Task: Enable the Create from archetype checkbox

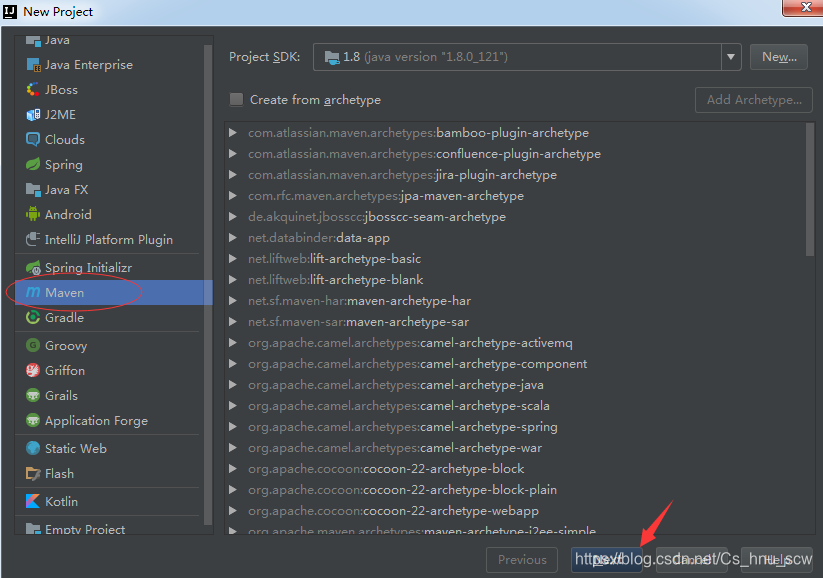Action: [236, 99]
